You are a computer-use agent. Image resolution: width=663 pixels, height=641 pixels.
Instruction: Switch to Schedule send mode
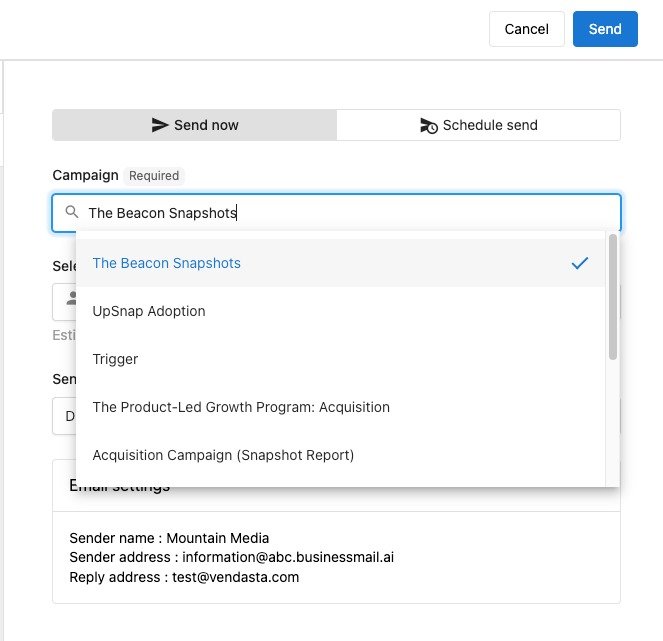point(478,125)
